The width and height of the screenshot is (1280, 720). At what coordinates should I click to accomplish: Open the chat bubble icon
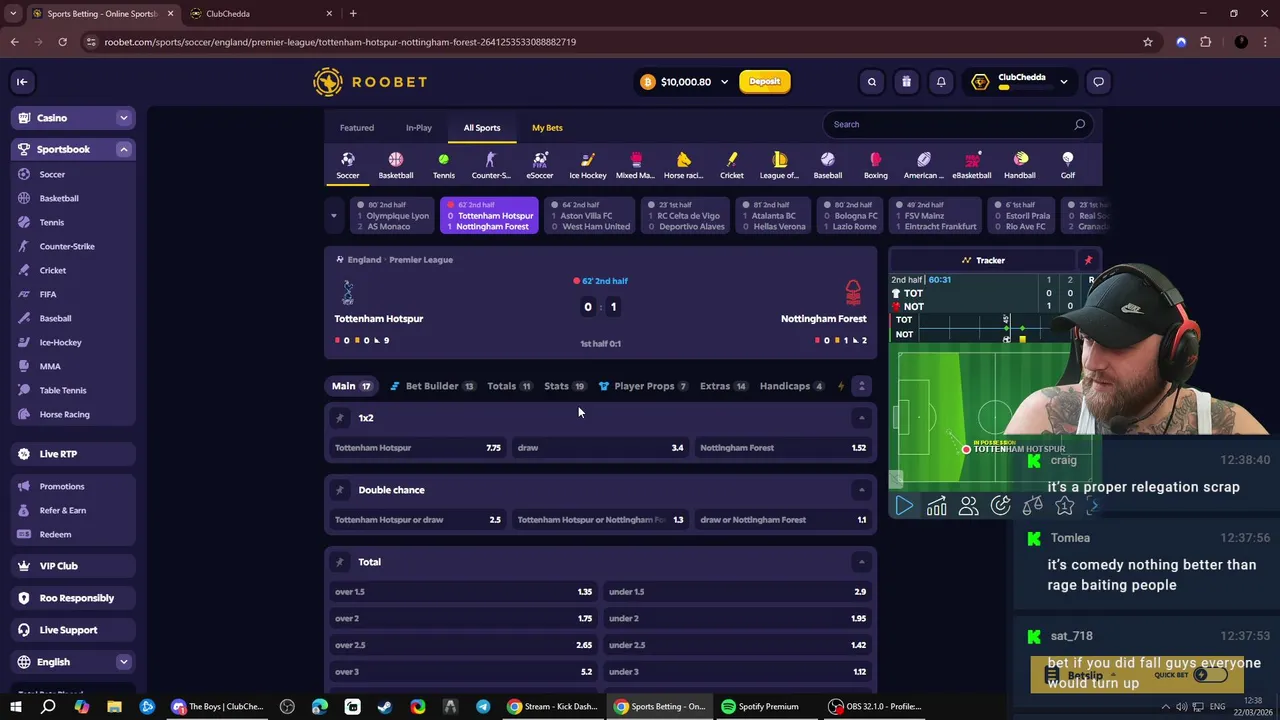(1098, 82)
